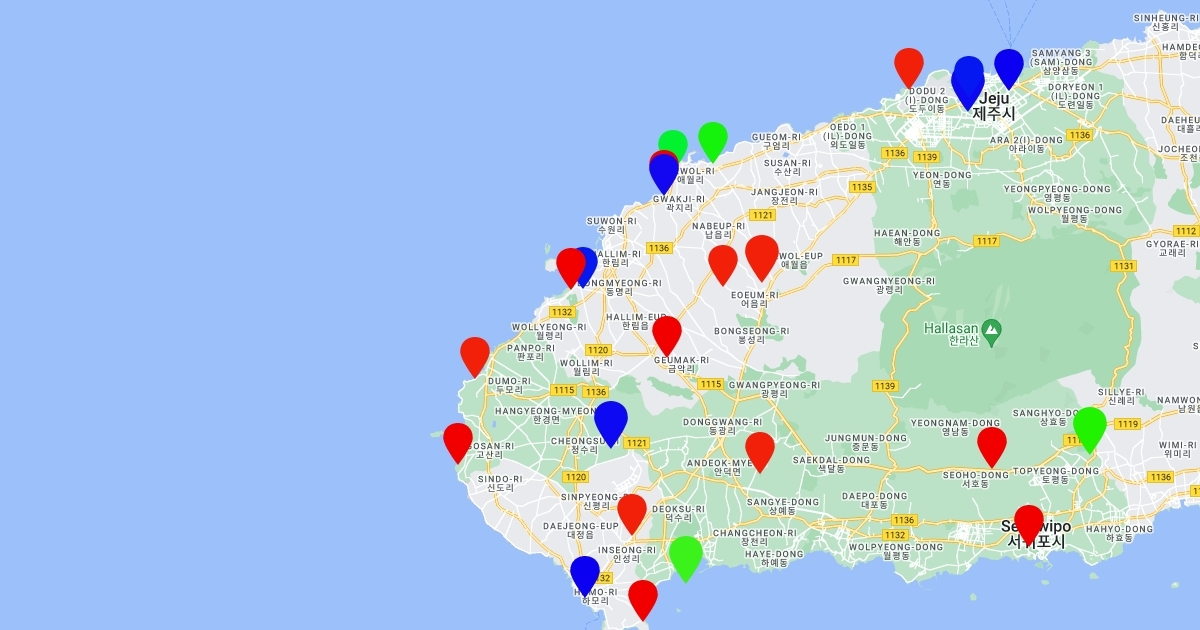The image size is (1200, 630).
Task: Click the blue marker at Cheongsu-ri
Action: (x=610, y=421)
